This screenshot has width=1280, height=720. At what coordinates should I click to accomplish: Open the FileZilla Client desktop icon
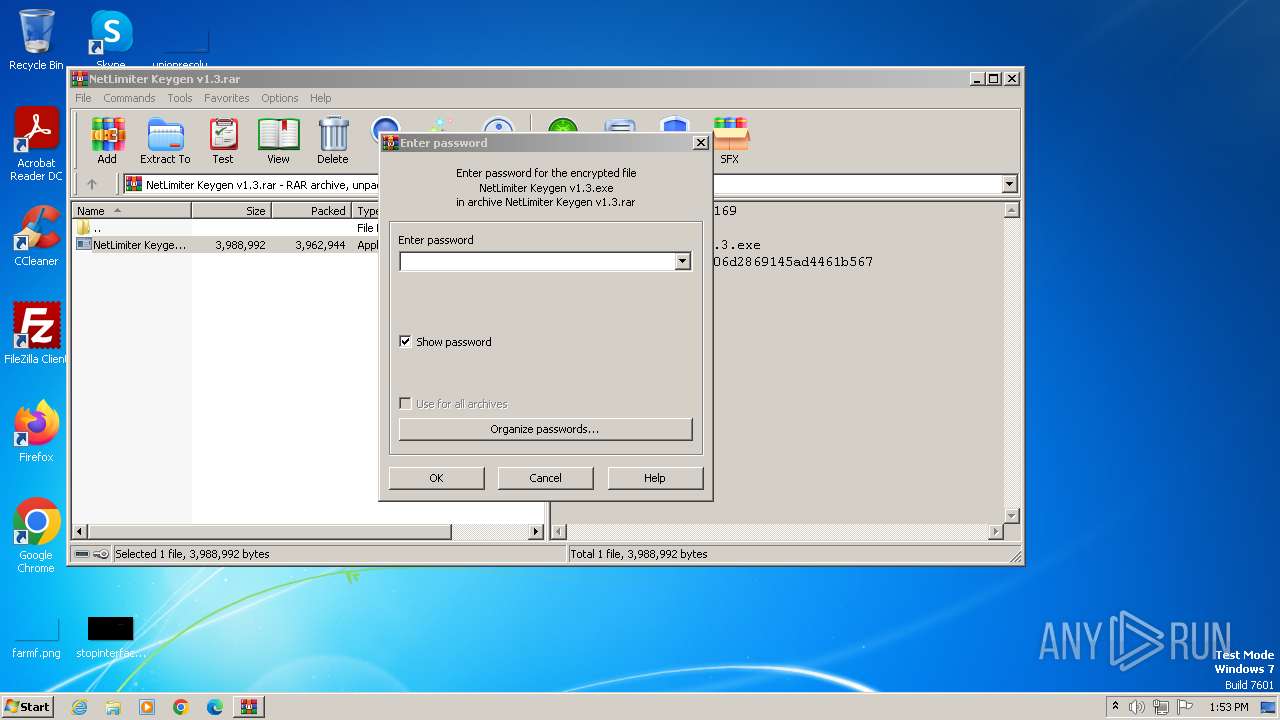click(x=36, y=333)
